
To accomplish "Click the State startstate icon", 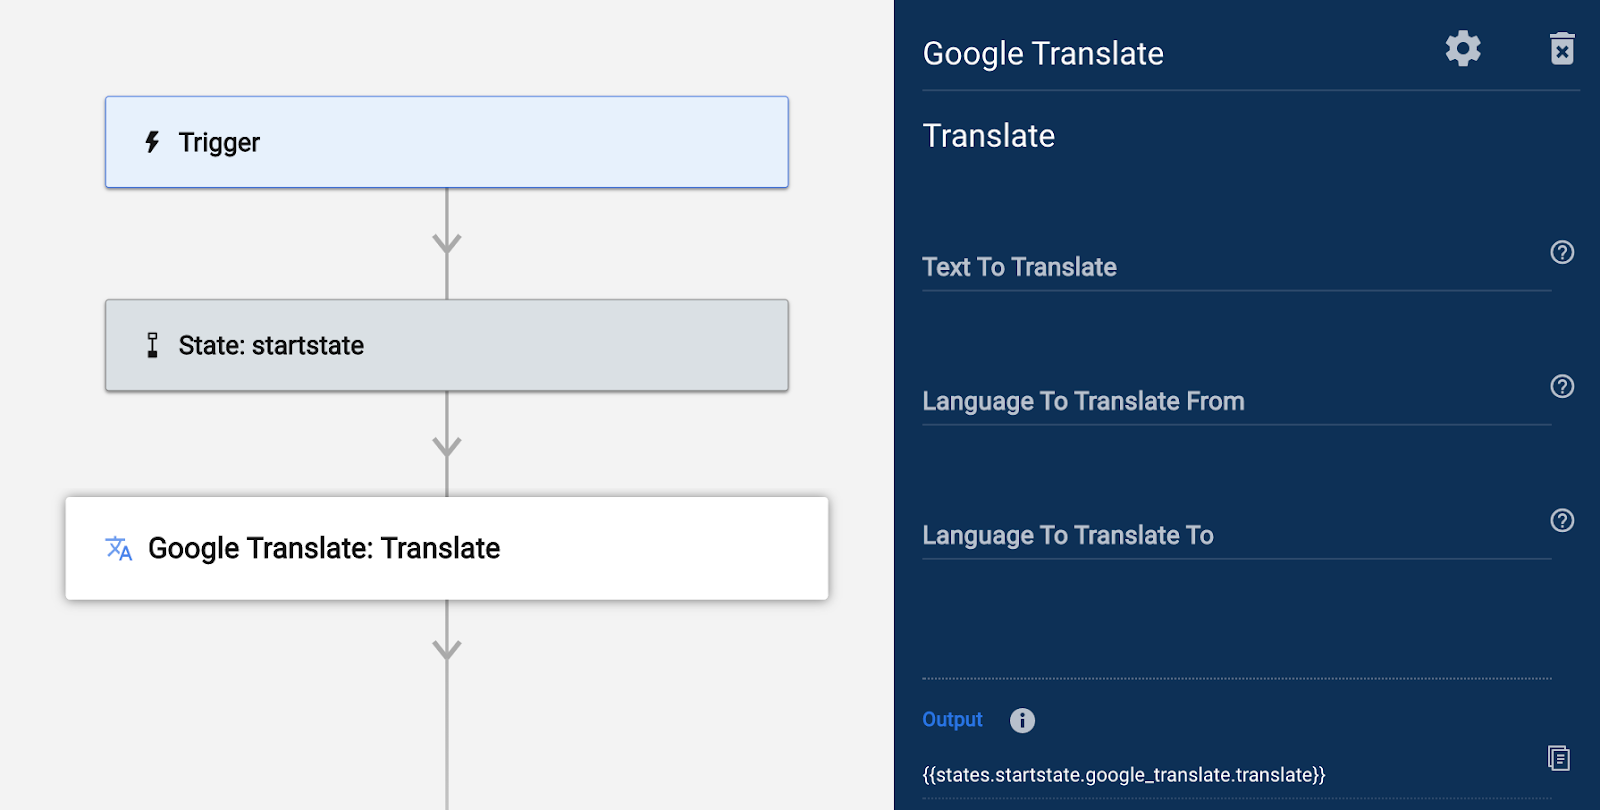I will (152, 345).
